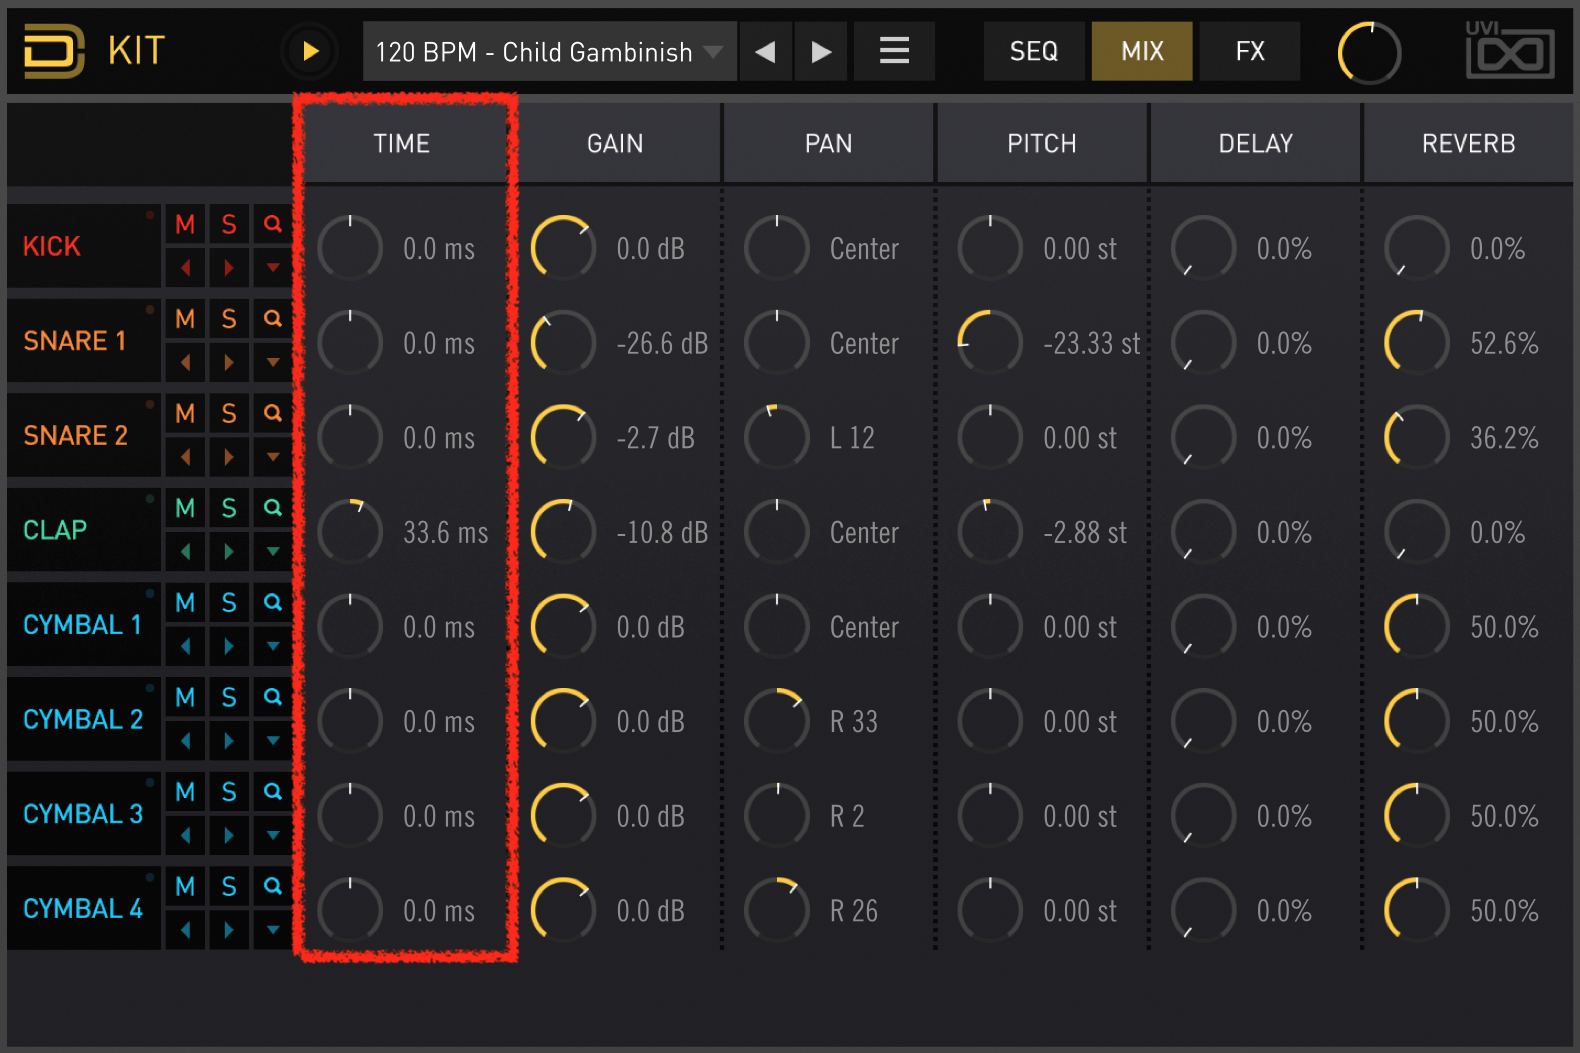Viewport: 1580px width, 1053px height.
Task: Load previous sample for KICK
Action: click(x=185, y=268)
